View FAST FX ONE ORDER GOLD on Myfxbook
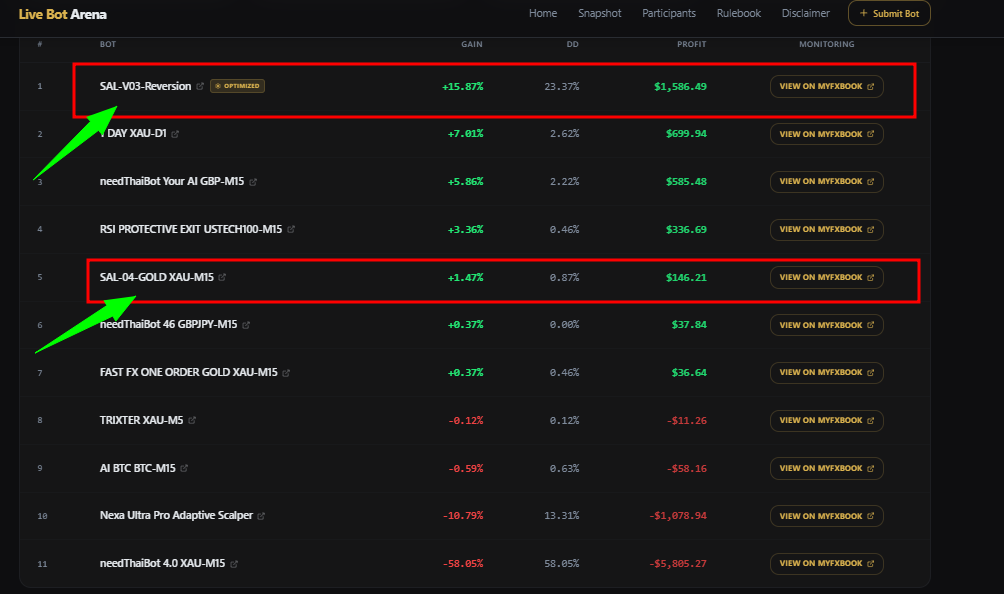 coord(826,373)
